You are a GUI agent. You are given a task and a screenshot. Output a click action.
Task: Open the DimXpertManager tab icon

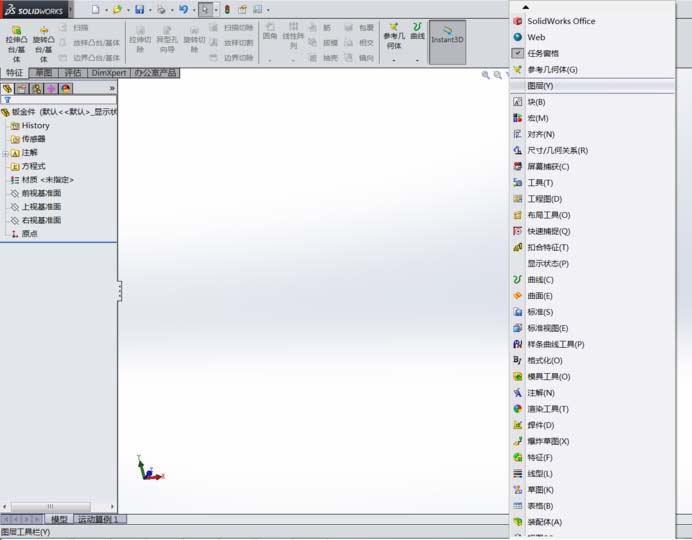pos(51,89)
